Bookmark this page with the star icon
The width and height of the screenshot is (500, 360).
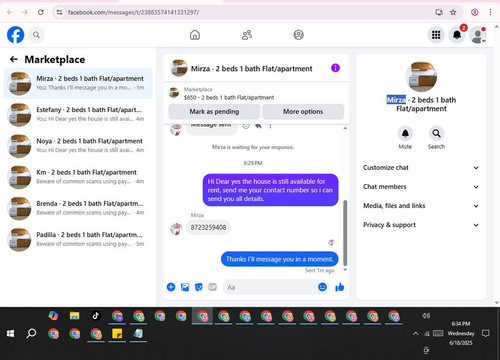pos(453,12)
